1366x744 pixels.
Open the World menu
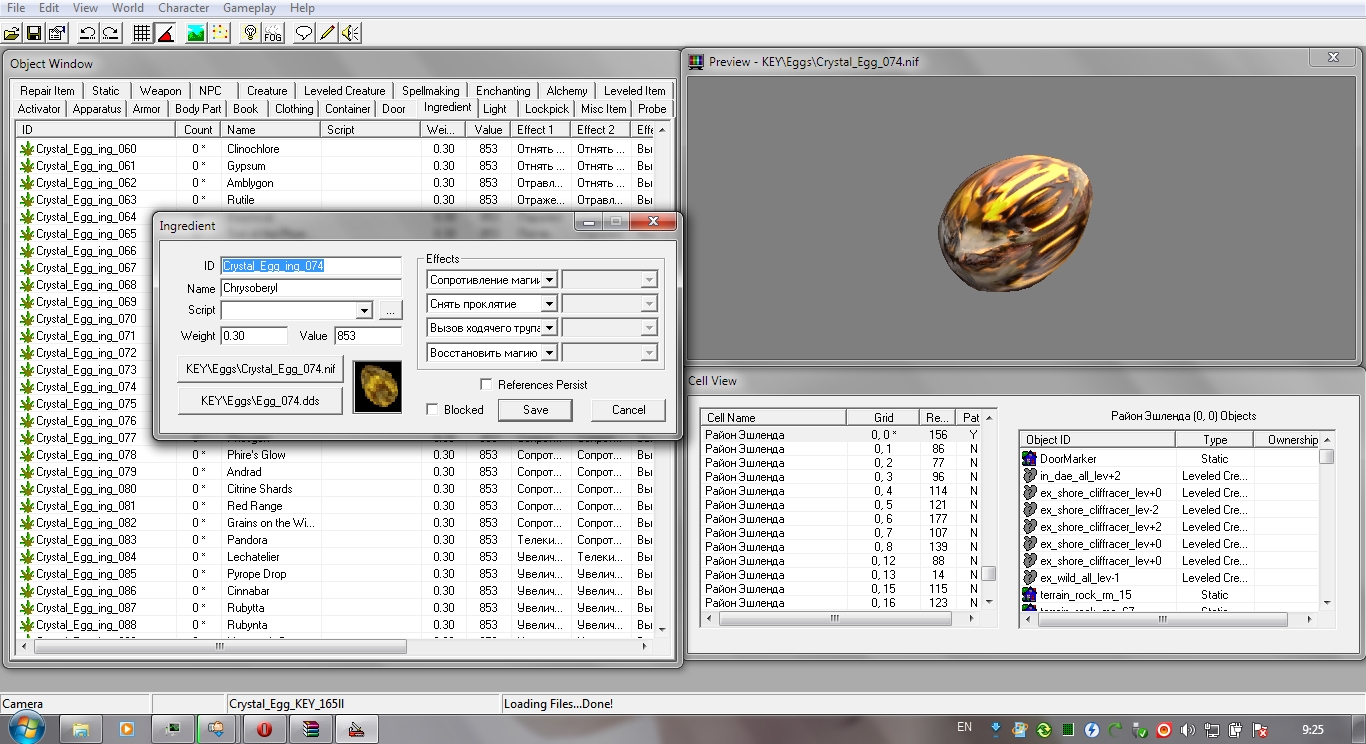click(128, 8)
